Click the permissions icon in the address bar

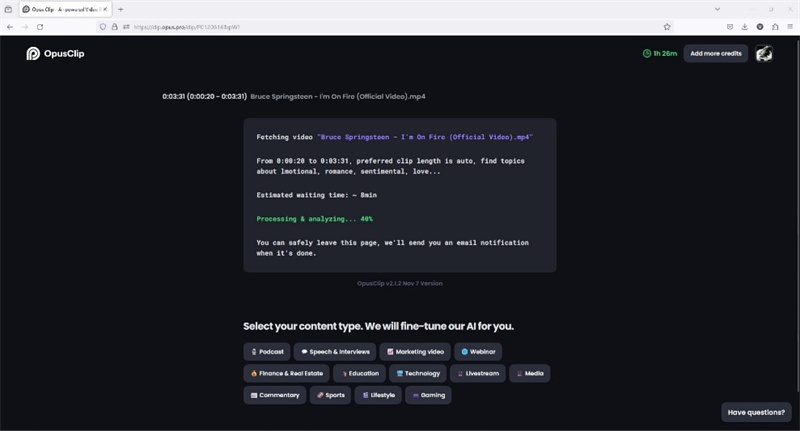pyautogui.click(x=126, y=27)
